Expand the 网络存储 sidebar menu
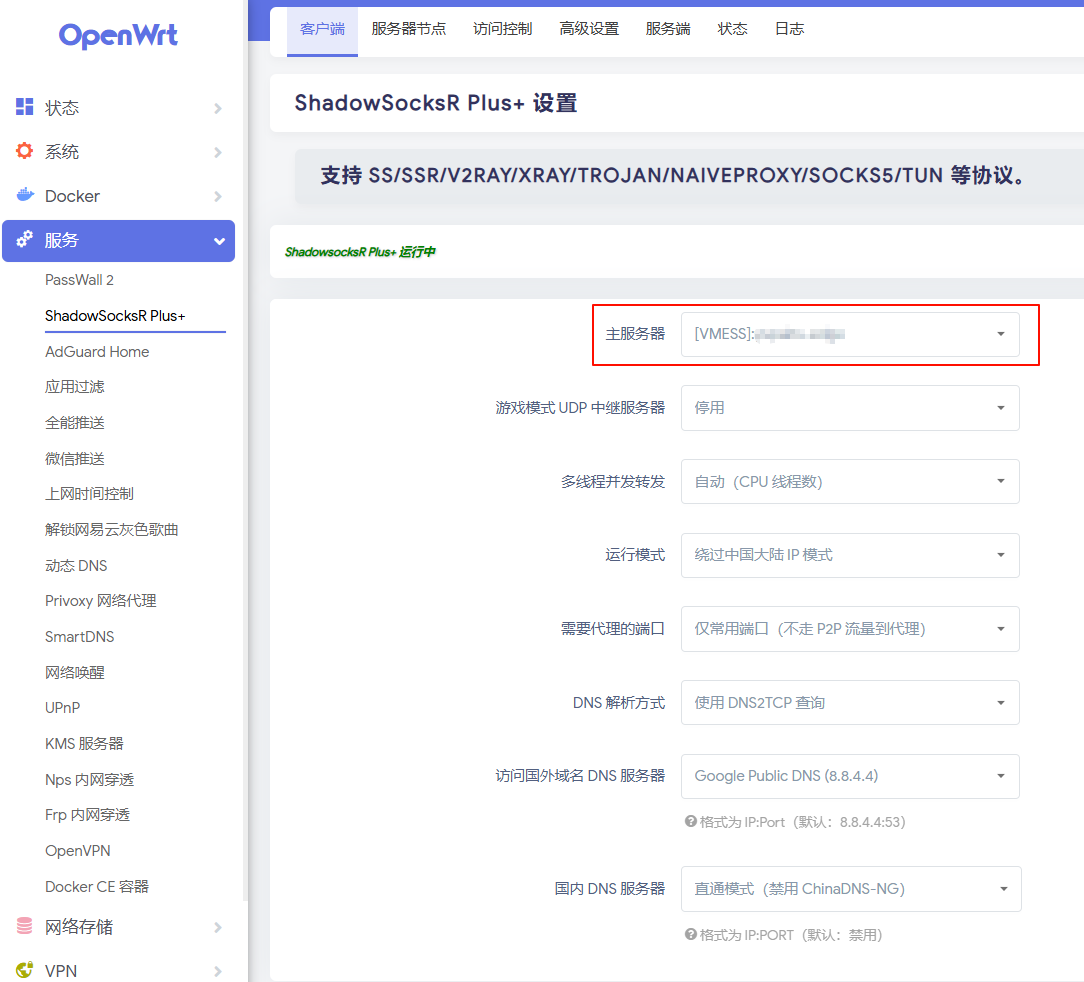 tap(118, 927)
